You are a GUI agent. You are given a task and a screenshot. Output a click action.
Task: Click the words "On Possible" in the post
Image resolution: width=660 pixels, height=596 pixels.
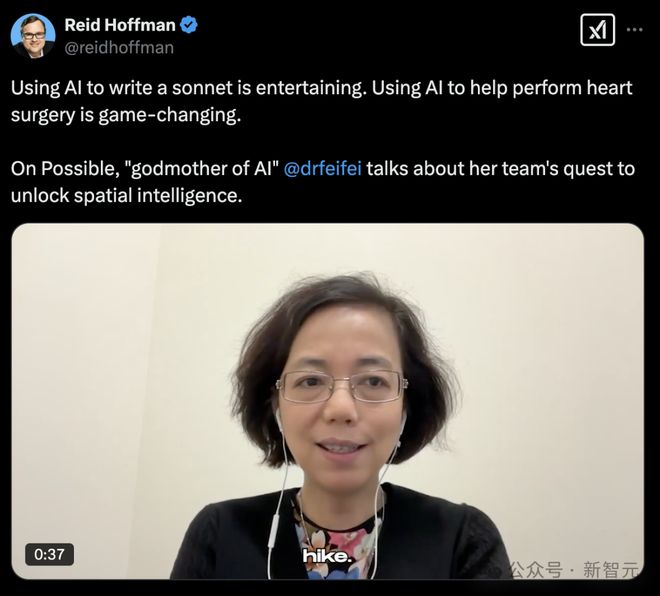63,168
